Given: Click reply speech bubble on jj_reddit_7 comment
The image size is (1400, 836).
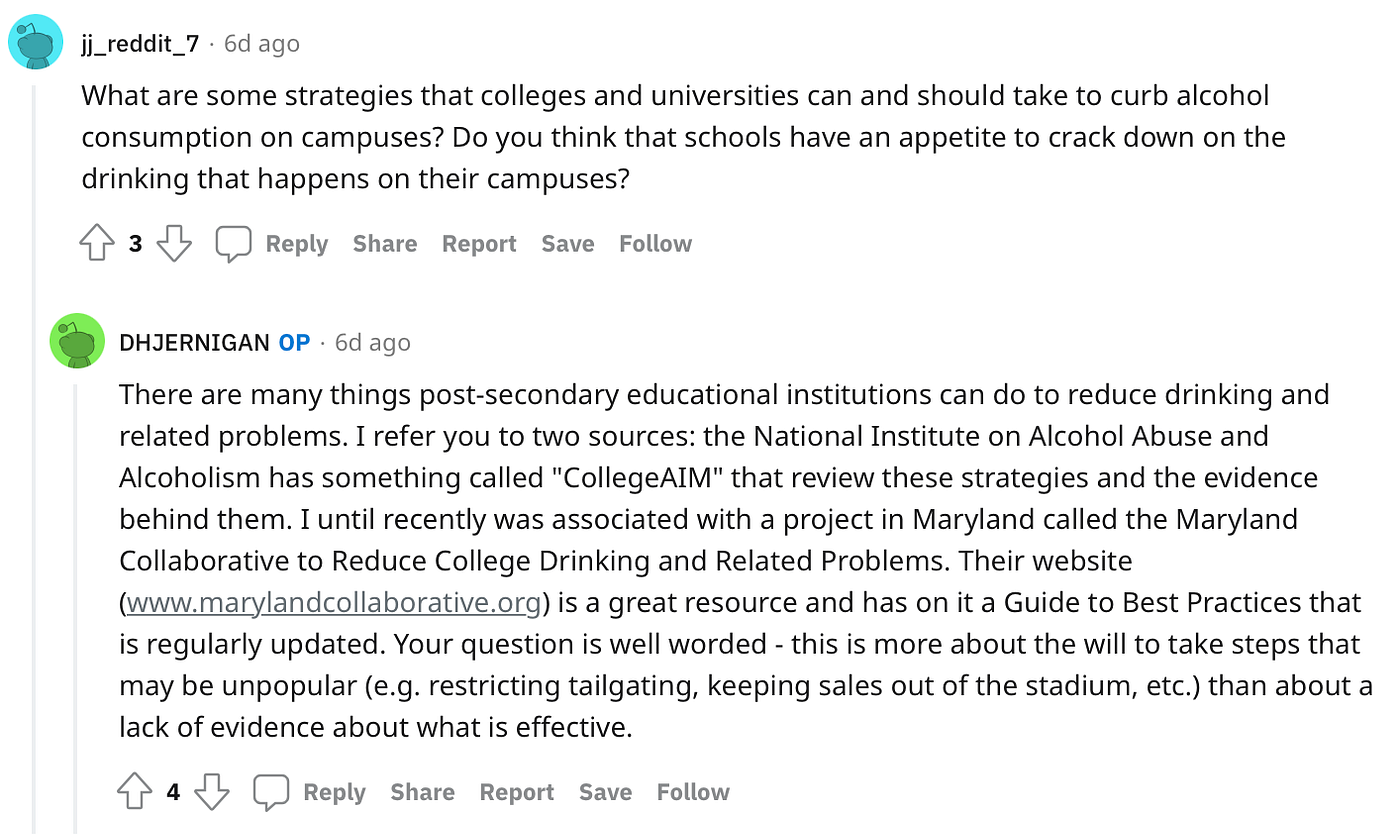Looking at the screenshot, I should click(x=234, y=244).
